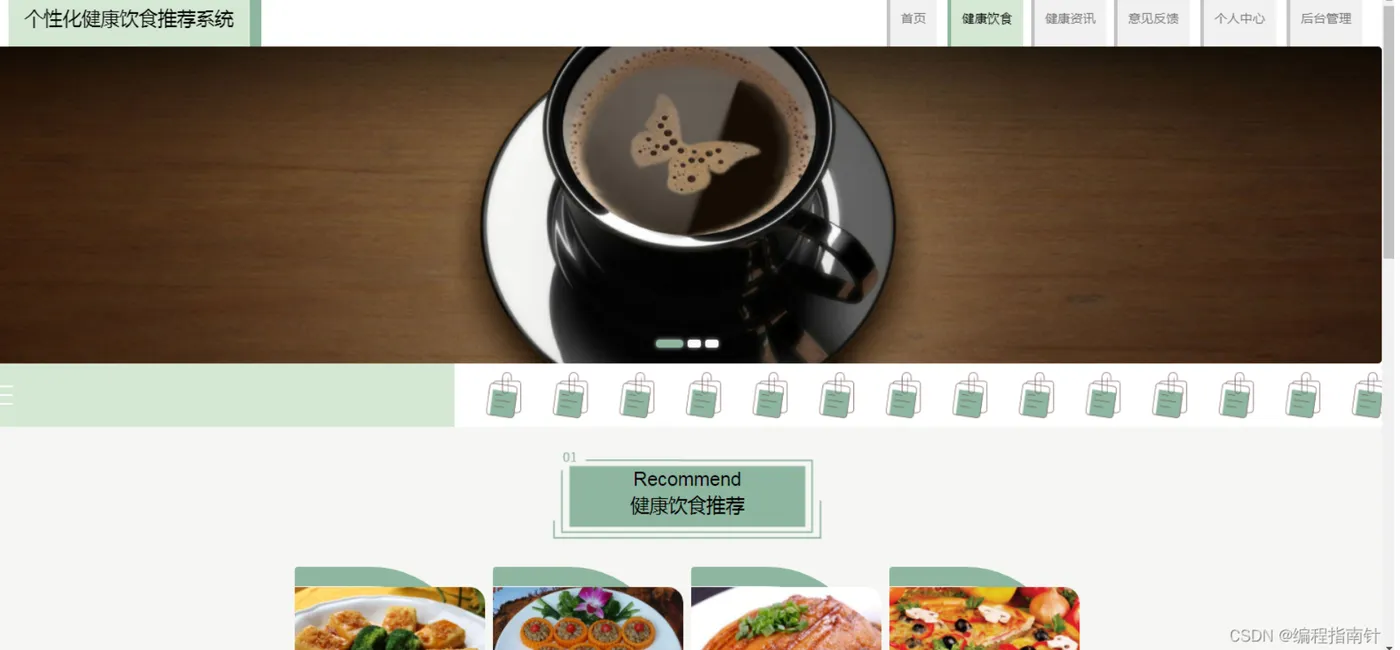The image size is (1400, 650).
Task: Open the 后台管理 link
Action: pyautogui.click(x=1326, y=19)
